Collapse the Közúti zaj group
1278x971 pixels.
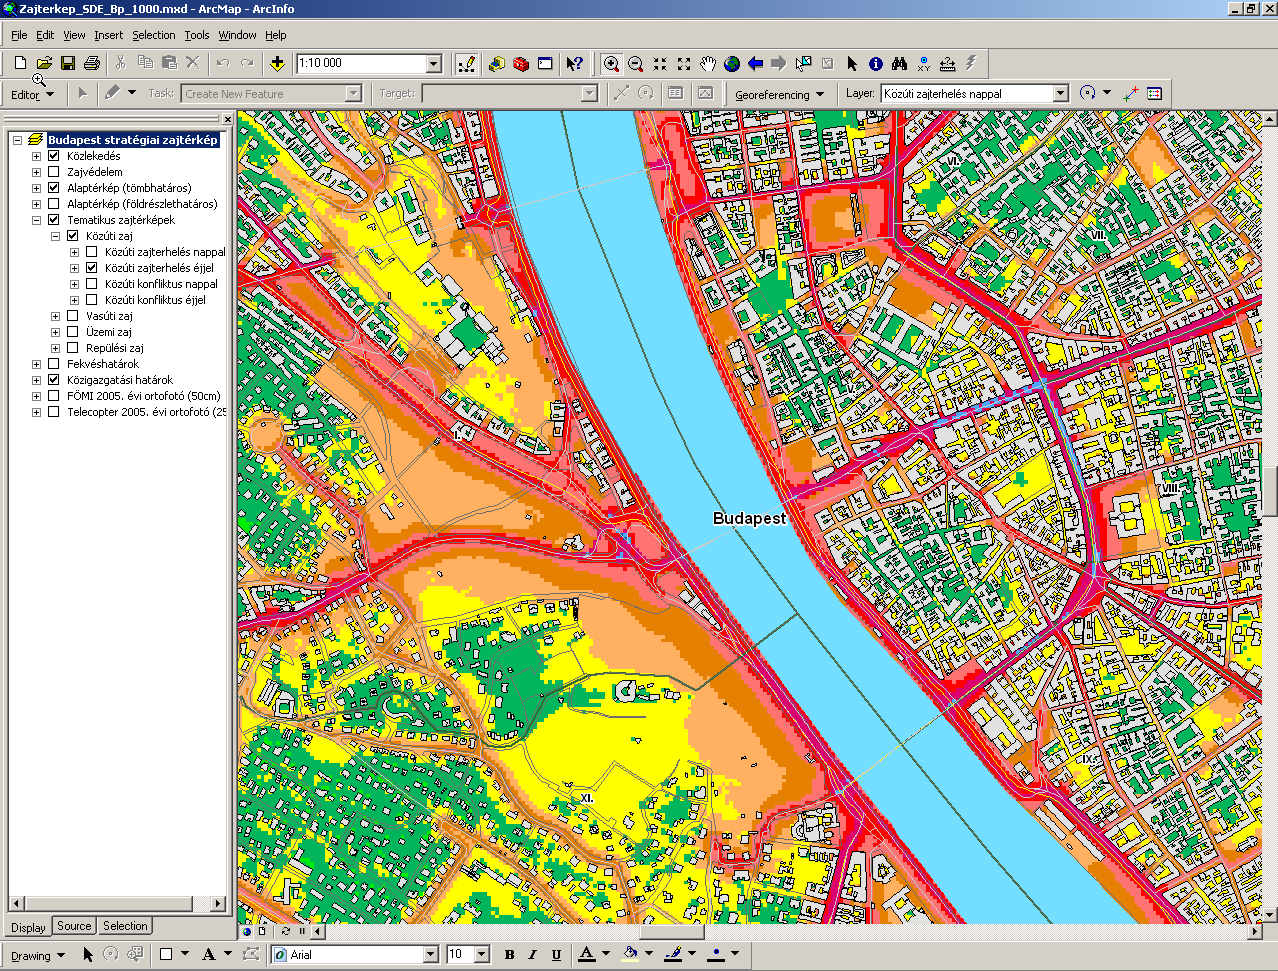point(56,236)
